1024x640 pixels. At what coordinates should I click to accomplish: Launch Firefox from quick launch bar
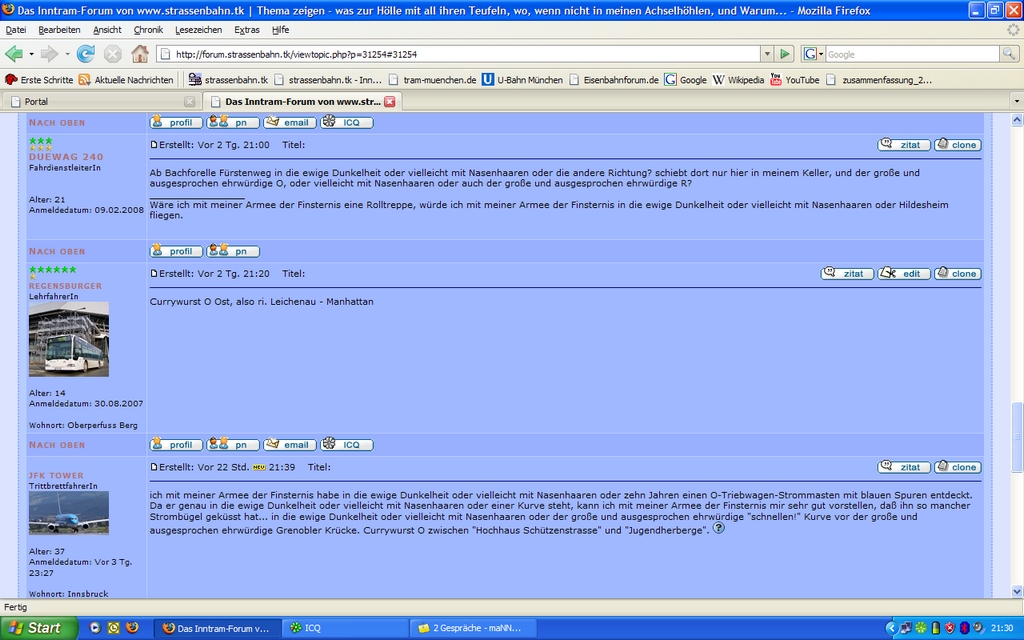coord(132,628)
